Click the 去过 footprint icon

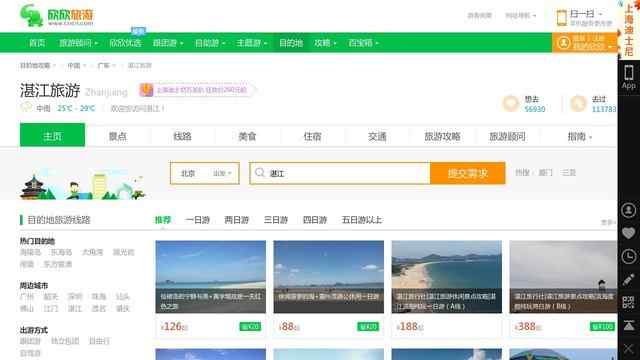(578, 104)
